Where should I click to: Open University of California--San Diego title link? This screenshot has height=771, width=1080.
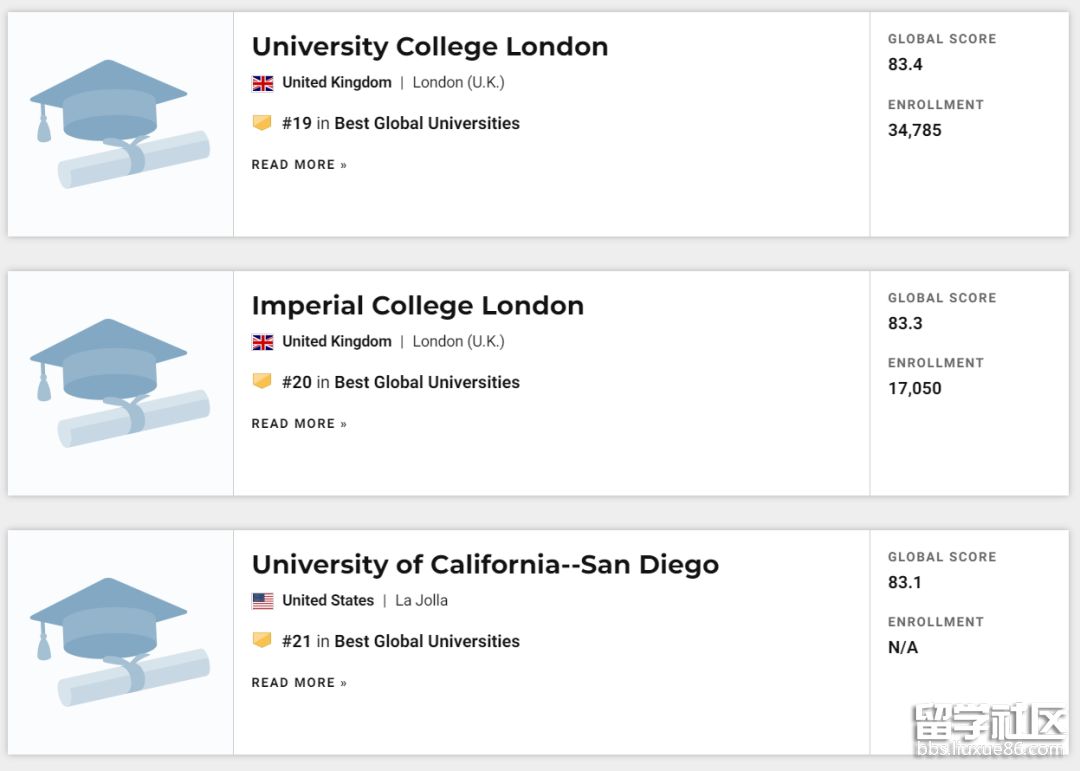(x=485, y=565)
